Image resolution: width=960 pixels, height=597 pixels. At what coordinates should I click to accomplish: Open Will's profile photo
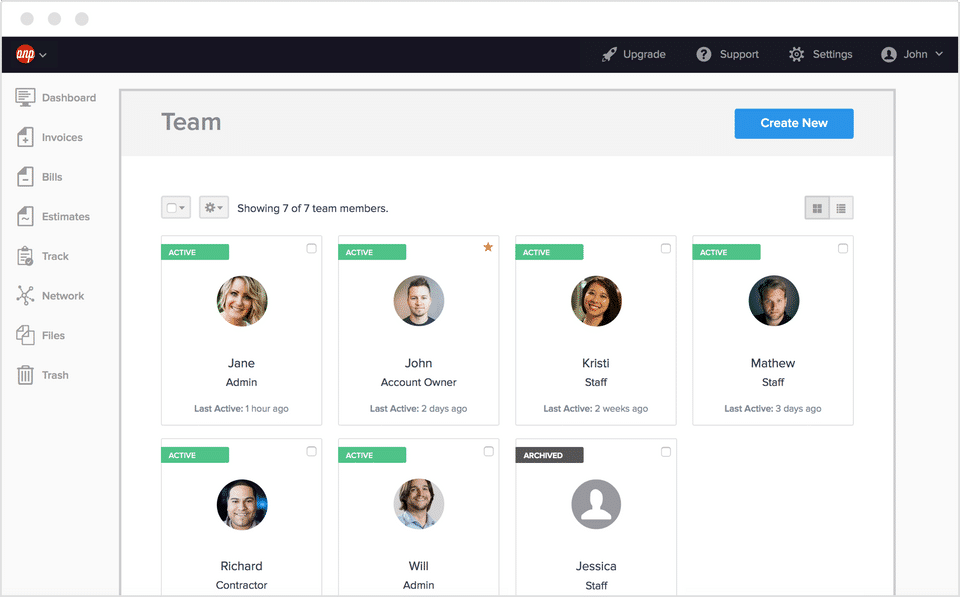coord(419,504)
